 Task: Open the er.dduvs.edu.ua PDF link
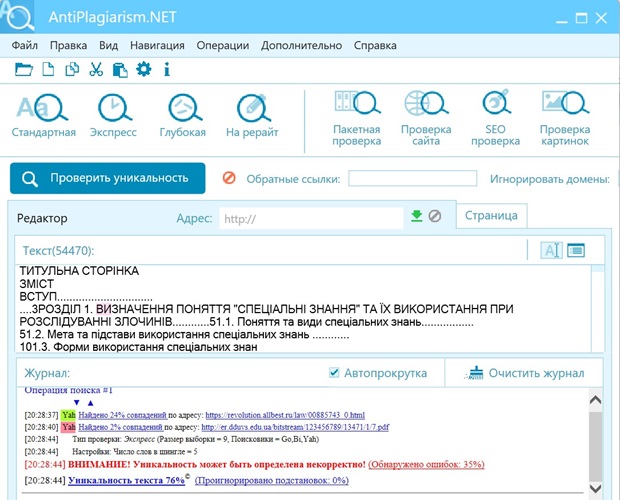[295, 427]
